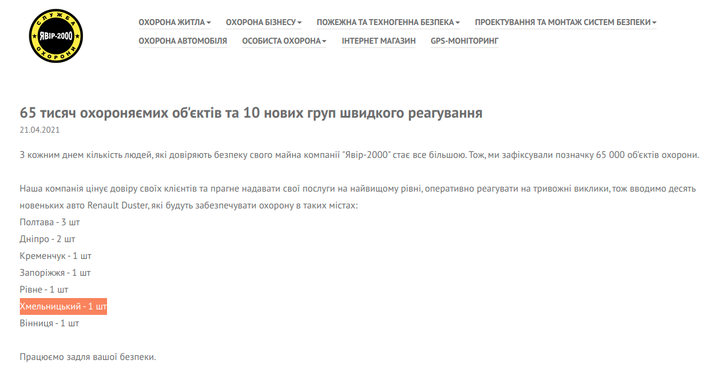Viewport: 727px width, 373px height.
Task: Expand Проектування та монтаж систем безпеки menu
Action: pyautogui.click(x=566, y=22)
